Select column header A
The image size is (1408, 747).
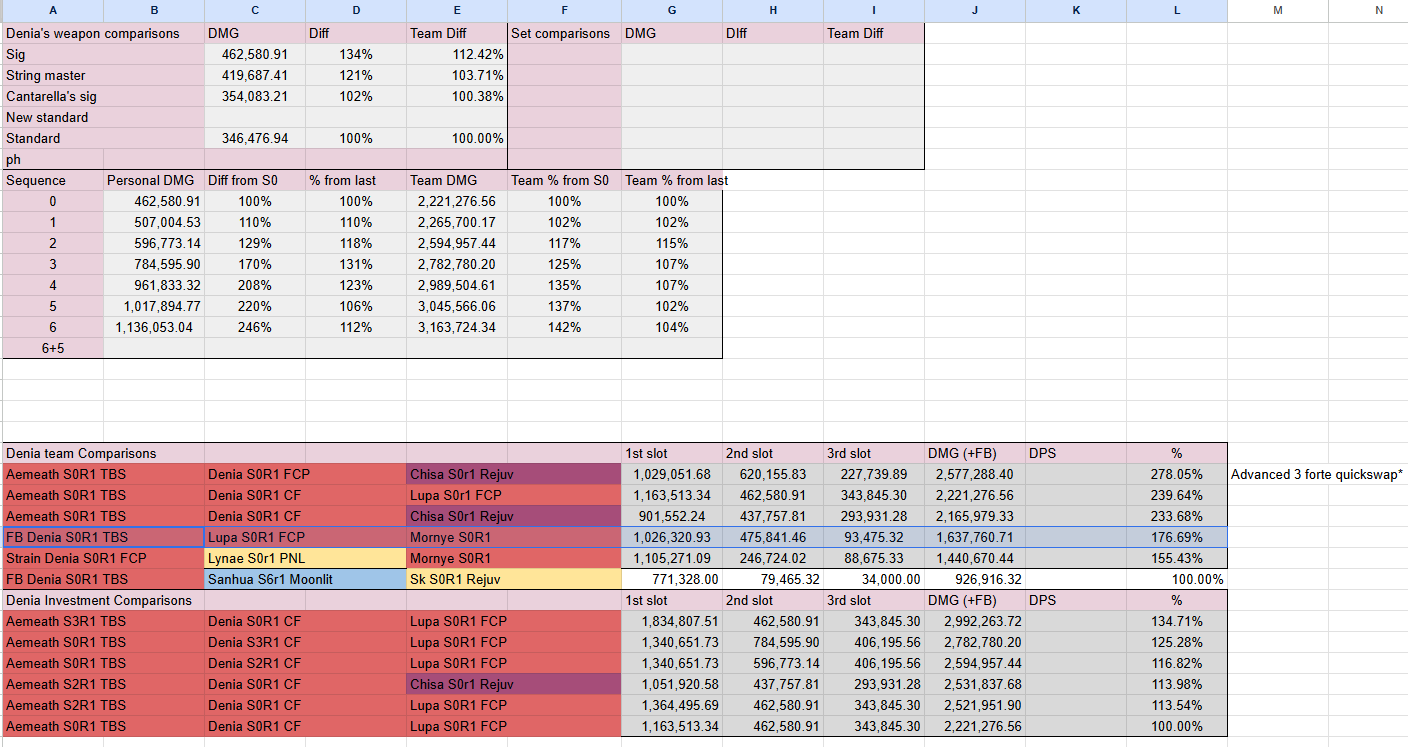[x=53, y=11]
